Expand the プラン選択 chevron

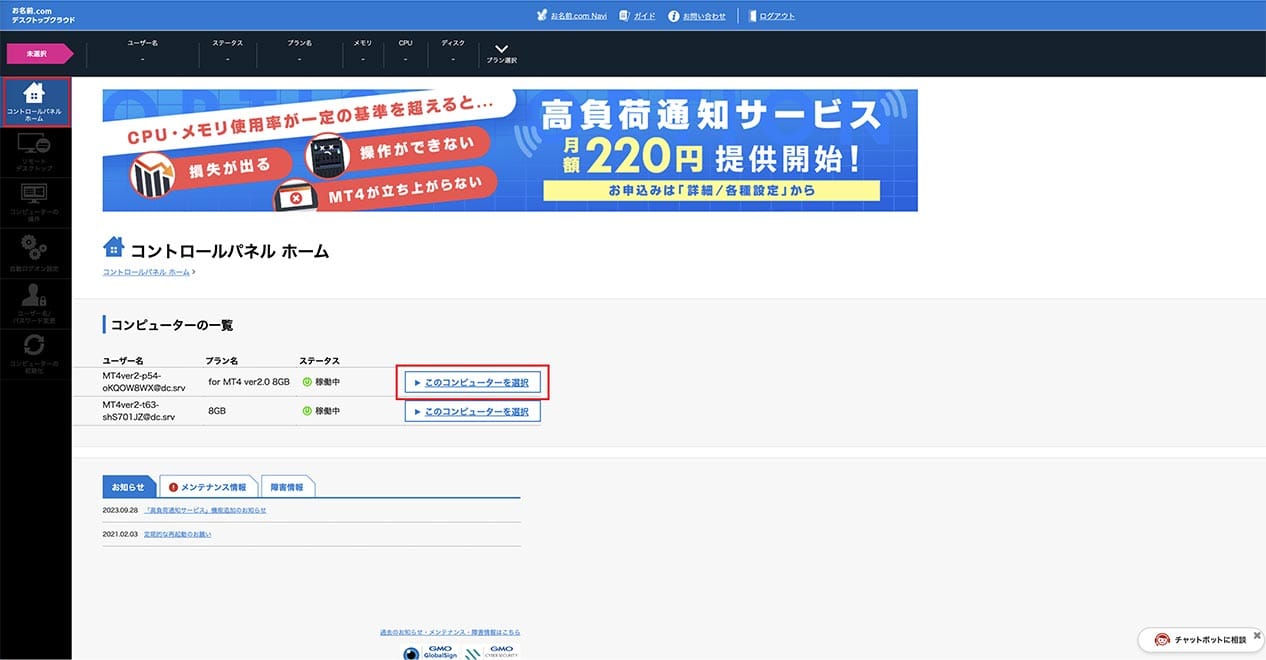(502, 49)
